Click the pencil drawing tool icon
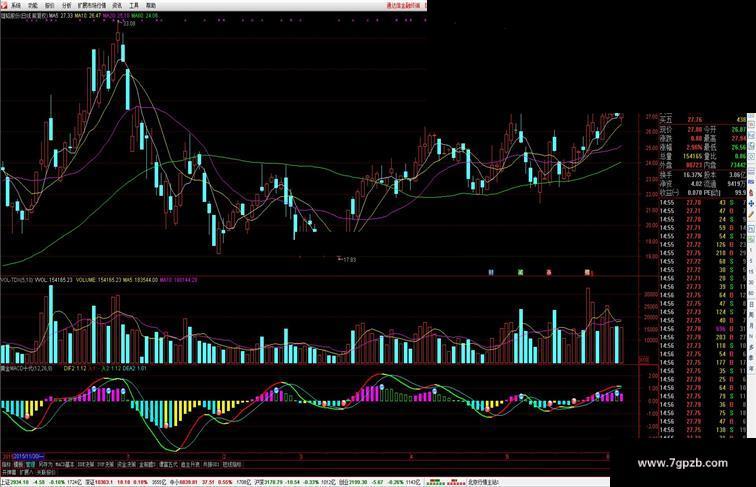This screenshot has height=487, width=756. (751, 214)
